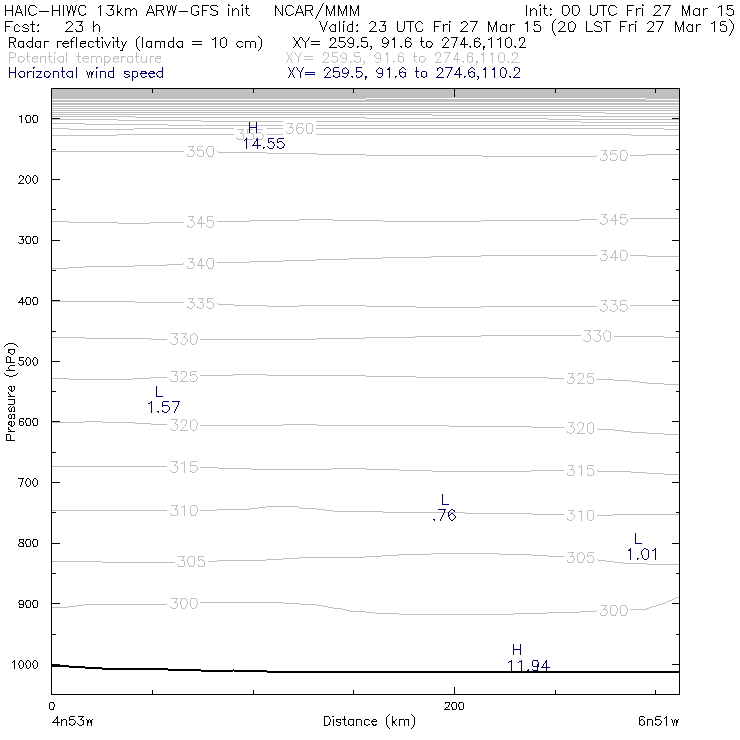Viewport: 740px width, 740px height.
Task: Click the "1000" pressure tick label
Action: click(x=25, y=664)
